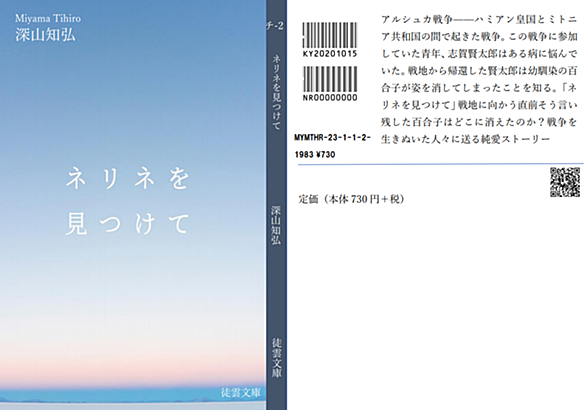Click the barcode number NR00000000
Image resolution: width=586 pixels, height=410 pixels.
click(x=330, y=98)
